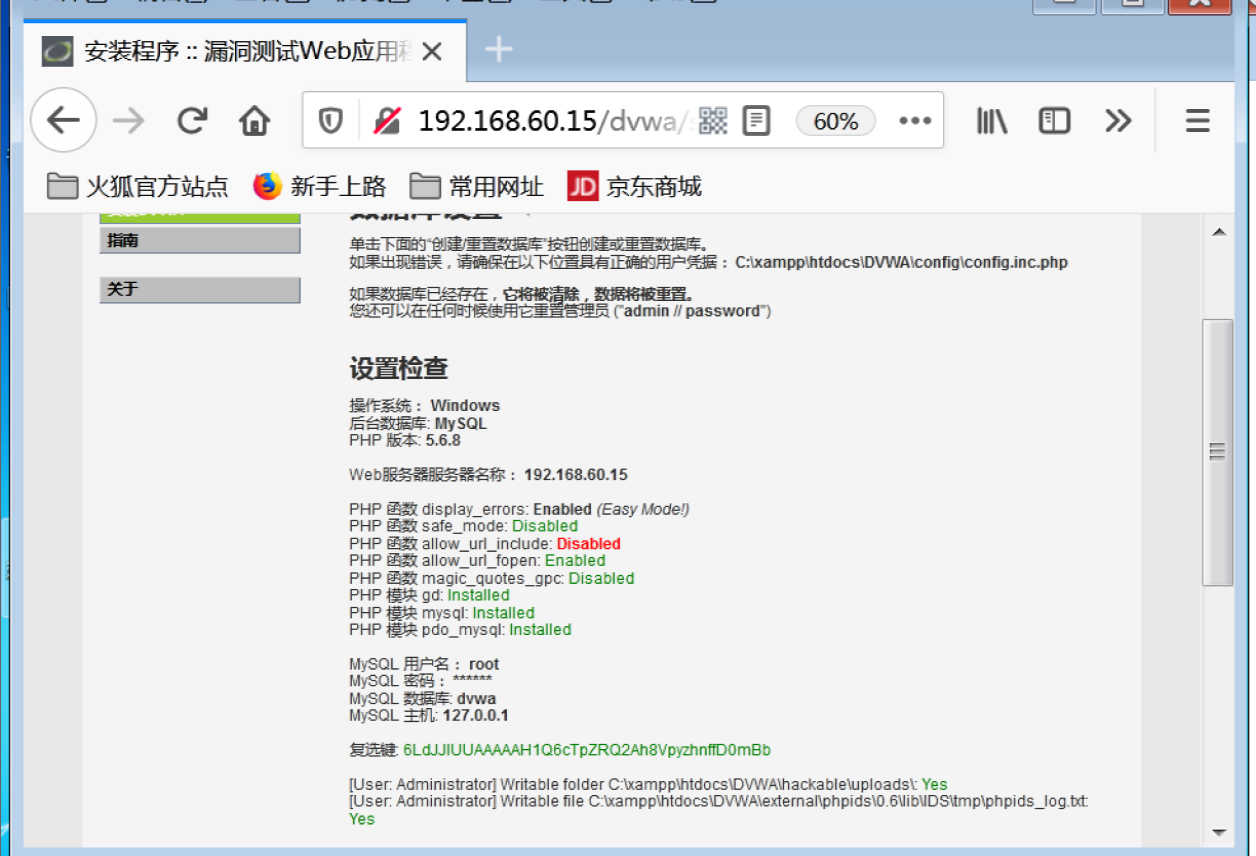Click the 操作系统 Windows line
Image resolution: width=1256 pixels, height=856 pixels.
tap(424, 406)
